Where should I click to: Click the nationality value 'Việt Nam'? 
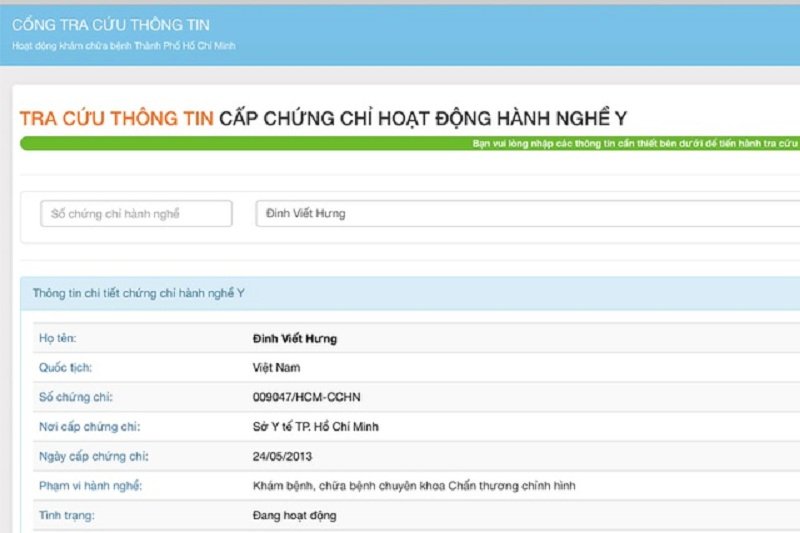tap(277, 368)
